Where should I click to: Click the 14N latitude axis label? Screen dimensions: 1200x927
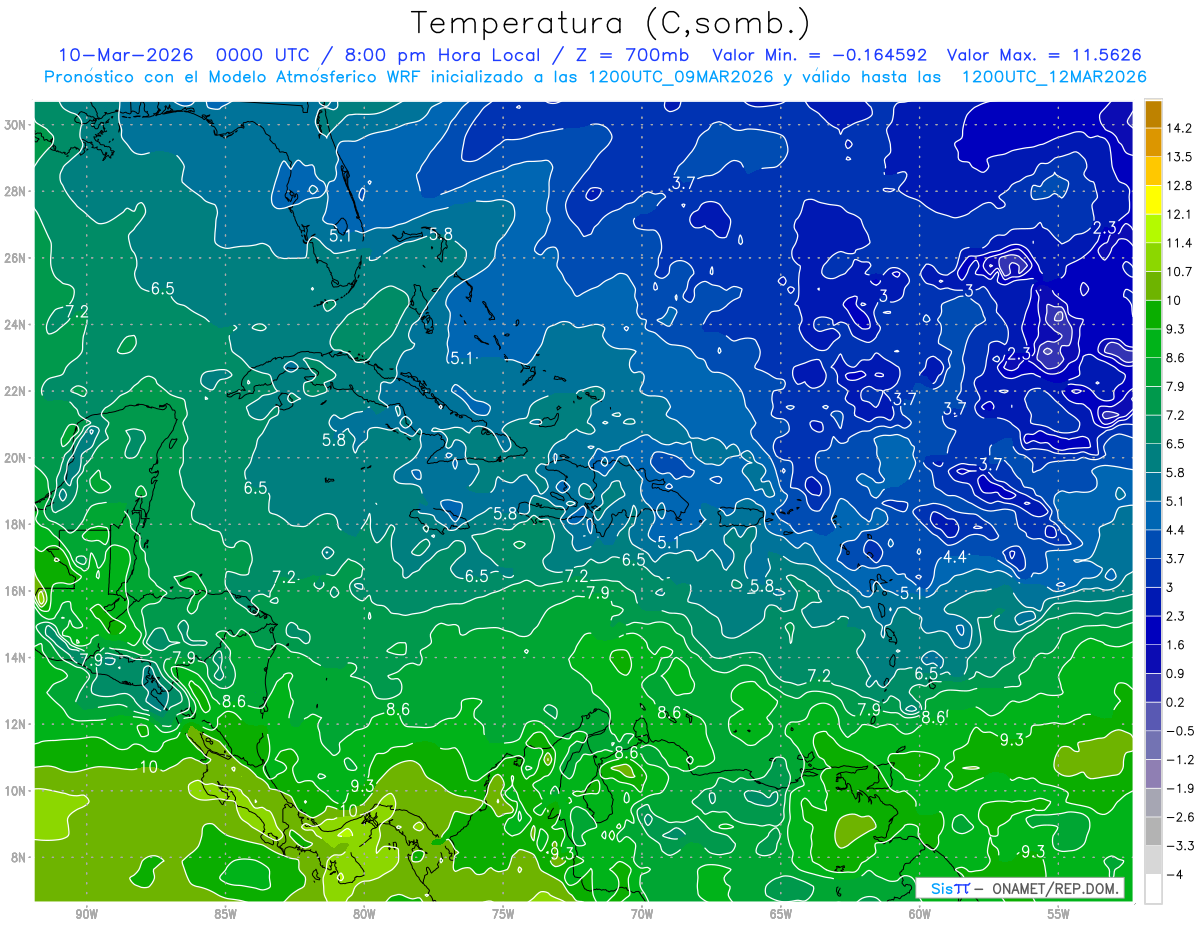pos(16,658)
